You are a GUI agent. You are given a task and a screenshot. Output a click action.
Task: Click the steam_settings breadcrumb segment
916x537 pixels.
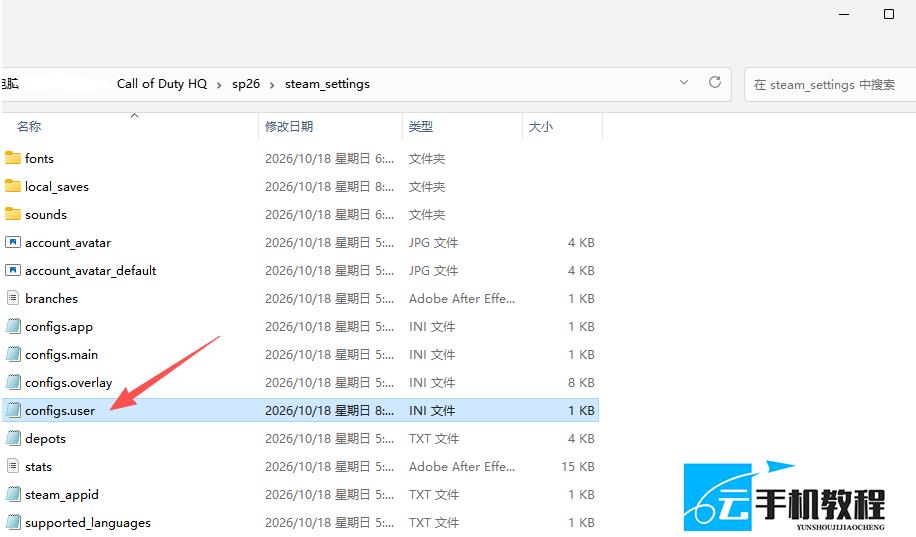(x=327, y=84)
